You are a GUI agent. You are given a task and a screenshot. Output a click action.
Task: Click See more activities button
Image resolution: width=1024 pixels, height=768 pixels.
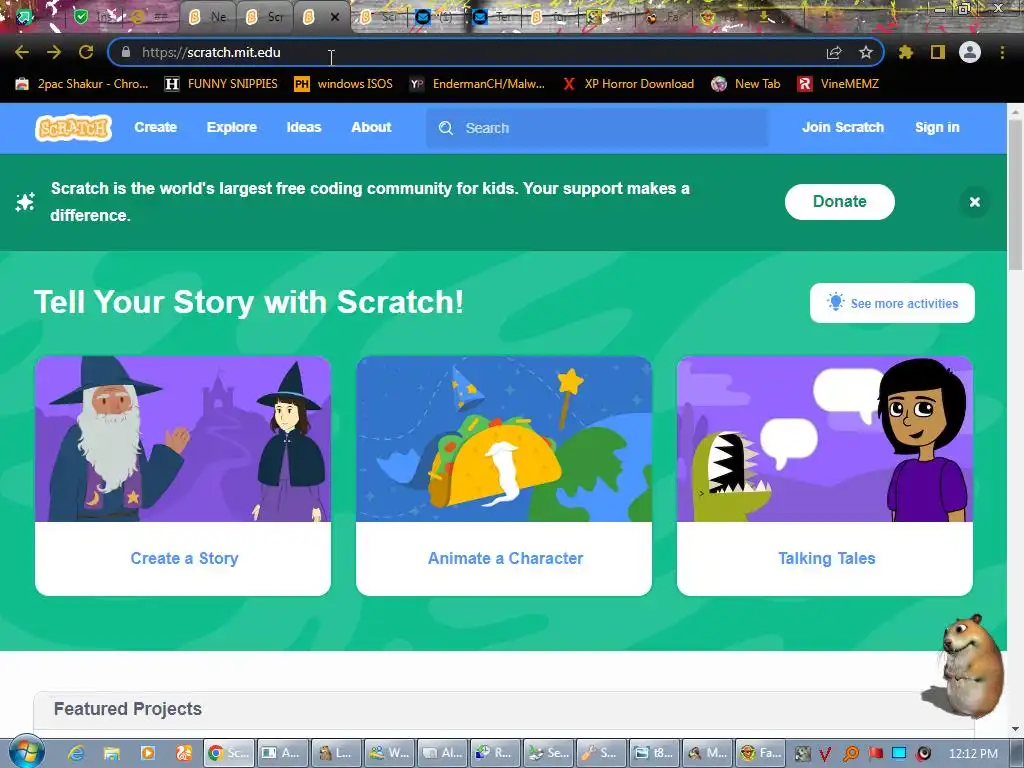pyautogui.click(x=892, y=303)
